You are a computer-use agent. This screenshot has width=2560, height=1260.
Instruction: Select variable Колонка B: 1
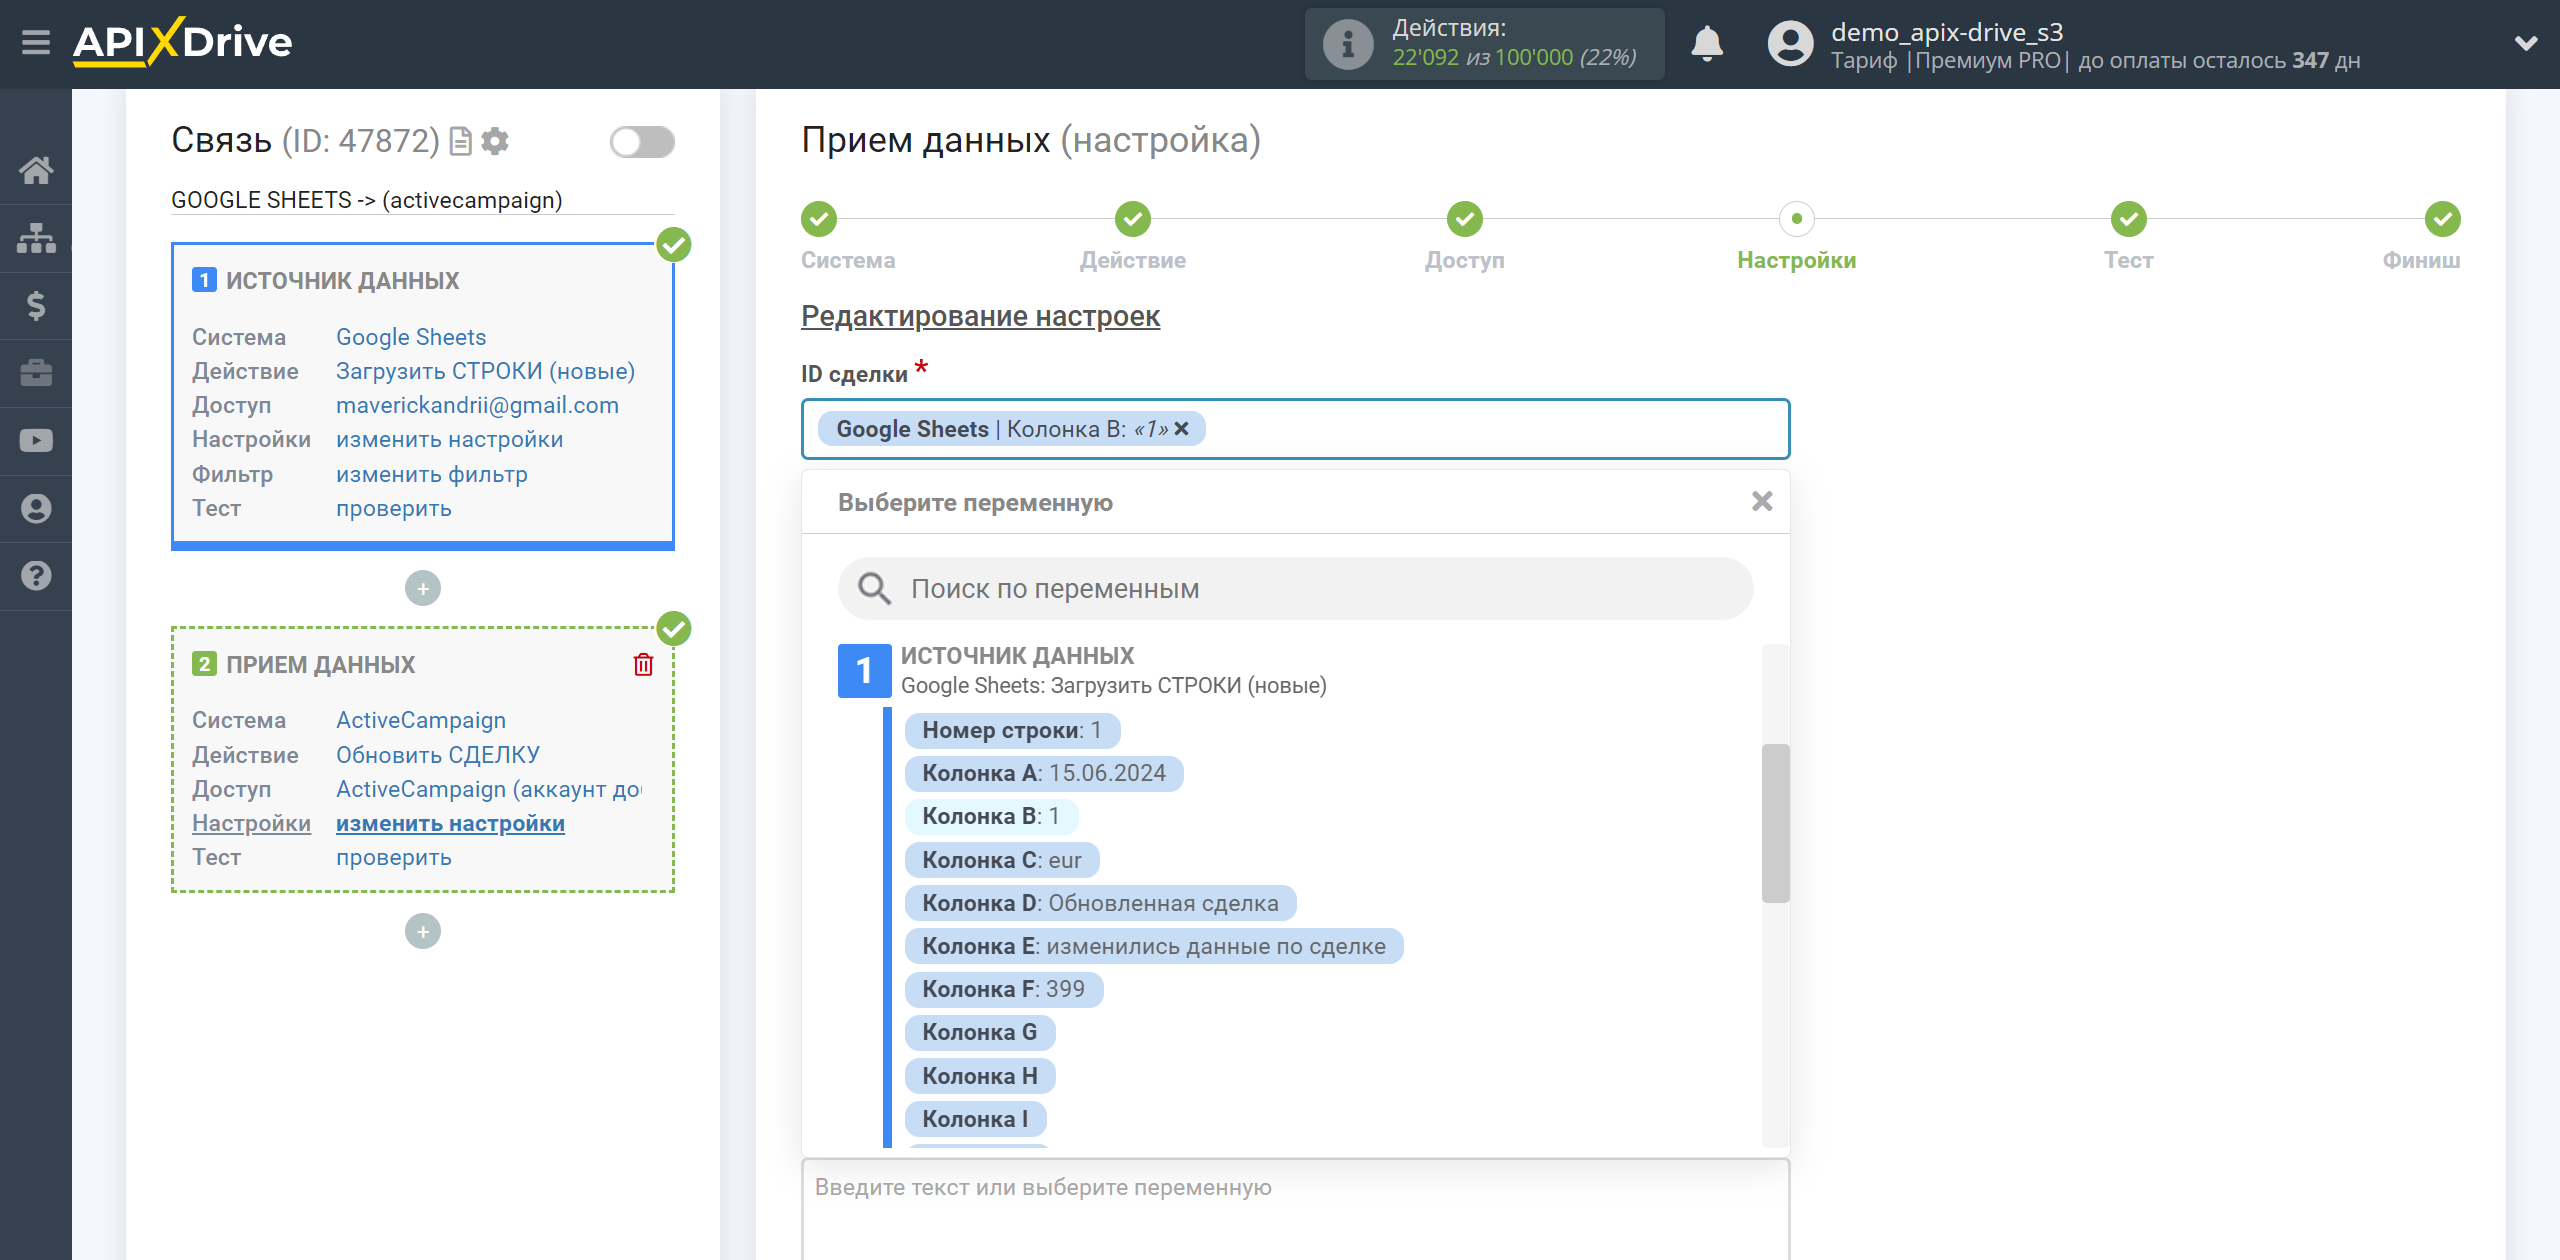991,816
